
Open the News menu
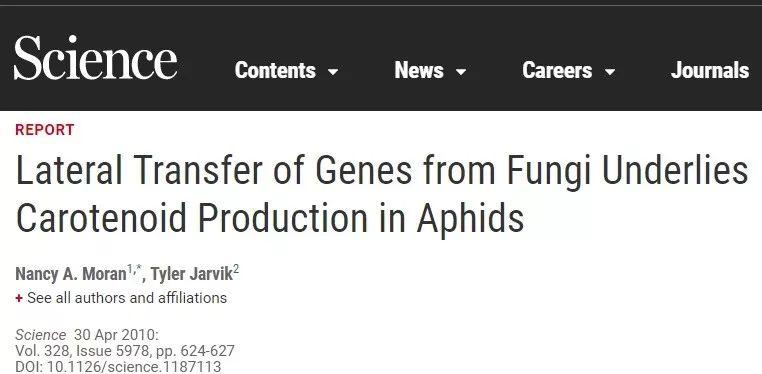(x=419, y=70)
